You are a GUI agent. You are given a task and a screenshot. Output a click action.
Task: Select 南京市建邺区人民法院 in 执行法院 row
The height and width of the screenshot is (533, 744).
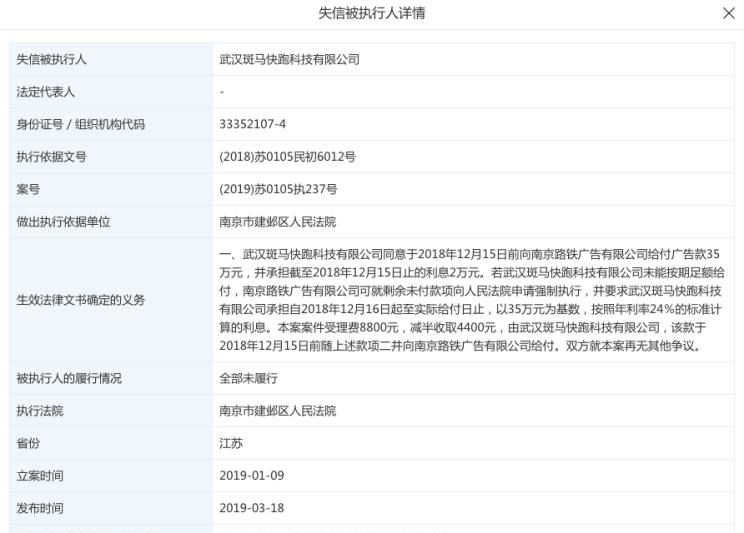(278, 411)
